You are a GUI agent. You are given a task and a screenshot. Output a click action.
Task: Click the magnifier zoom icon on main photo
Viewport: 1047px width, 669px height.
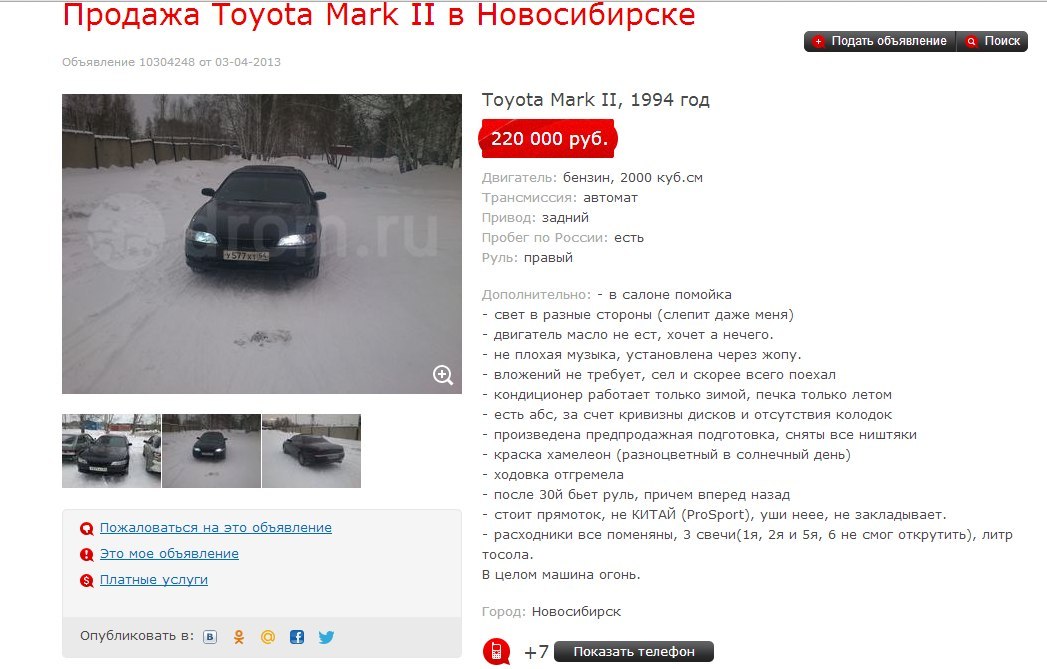443,375
